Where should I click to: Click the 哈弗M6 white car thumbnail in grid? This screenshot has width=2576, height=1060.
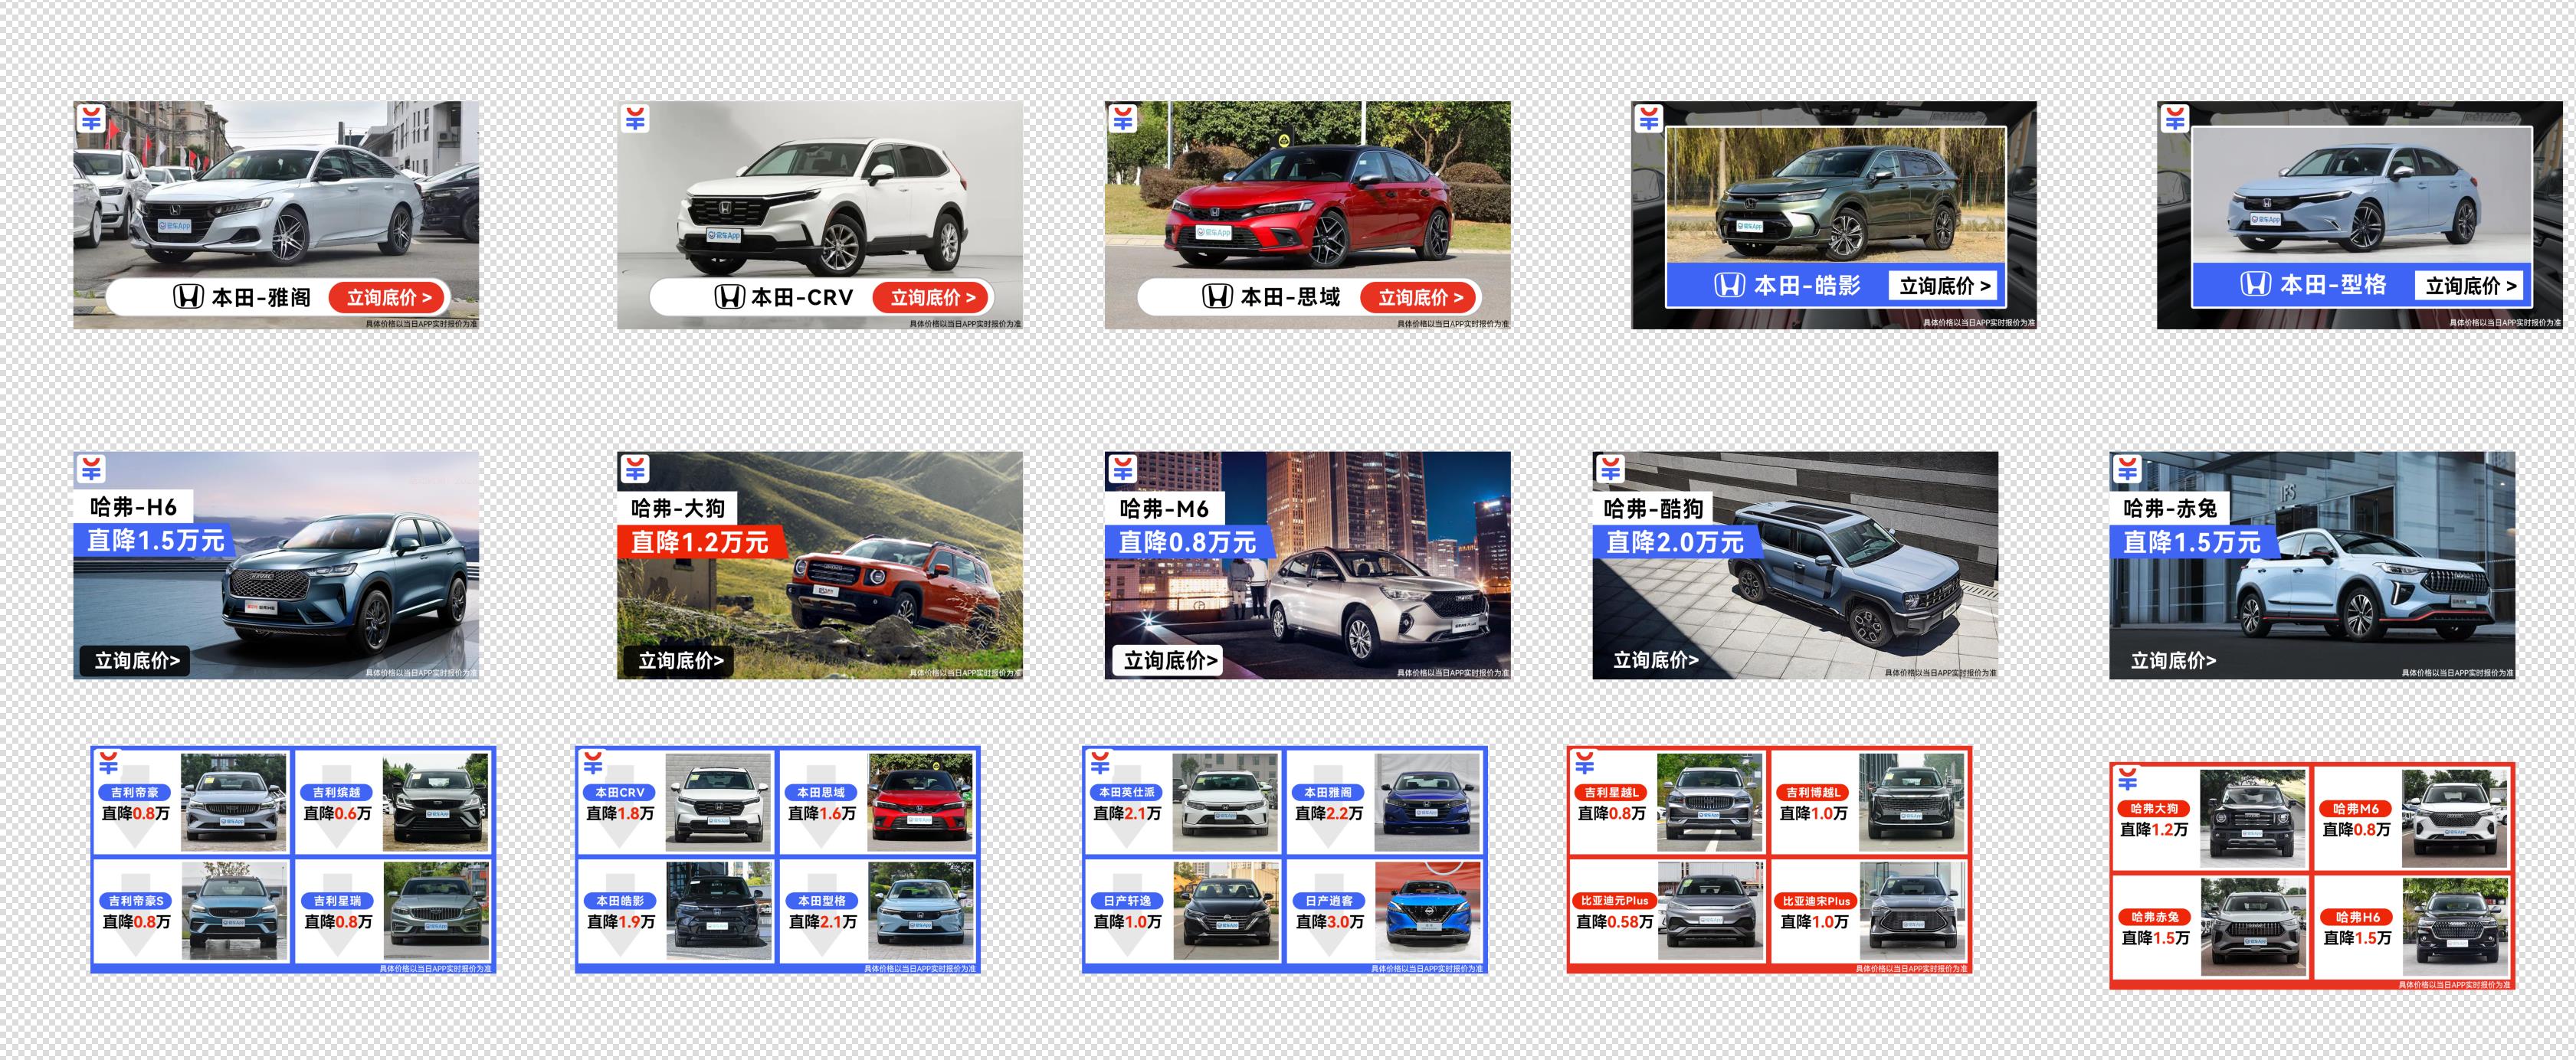click(x=2454, y=818)
